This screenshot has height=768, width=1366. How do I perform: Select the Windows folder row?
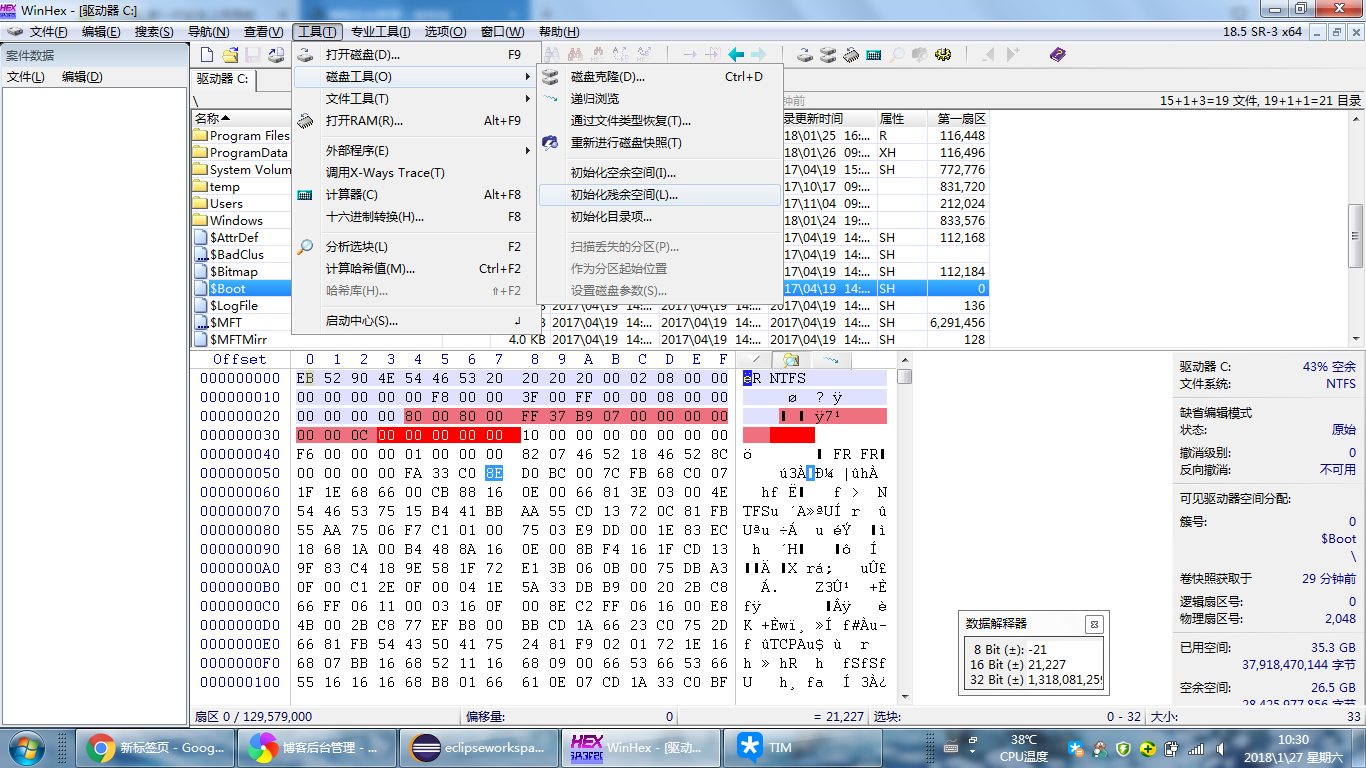click(x=240, y=221)
